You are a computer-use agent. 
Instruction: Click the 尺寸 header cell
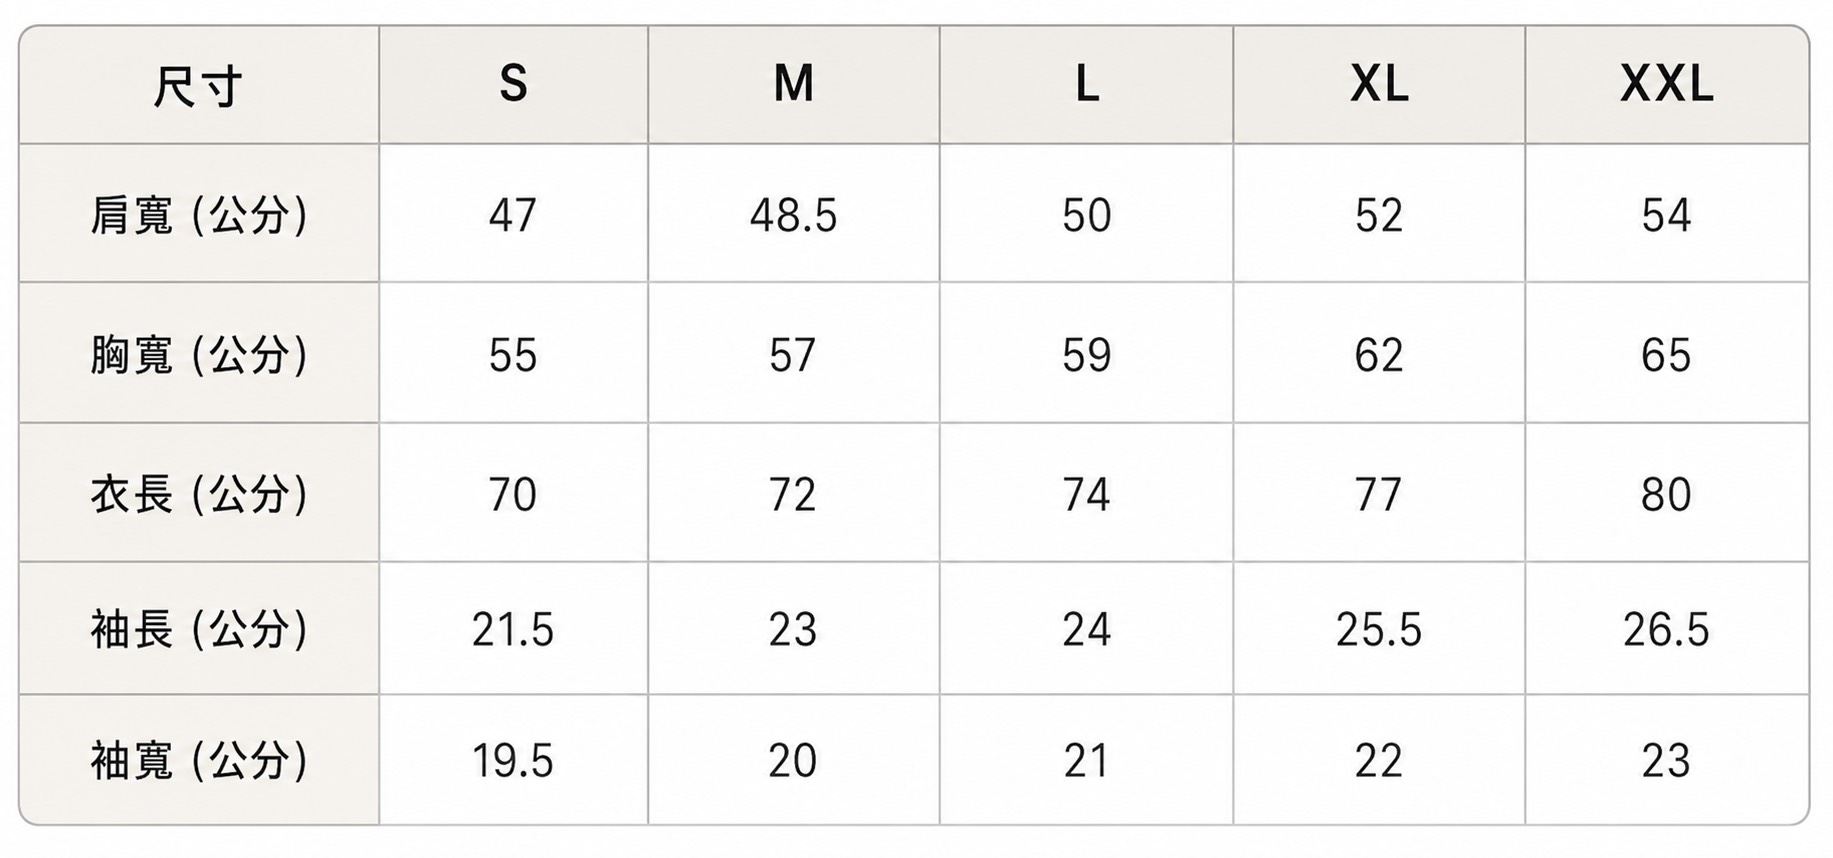(x=199, y=85)
